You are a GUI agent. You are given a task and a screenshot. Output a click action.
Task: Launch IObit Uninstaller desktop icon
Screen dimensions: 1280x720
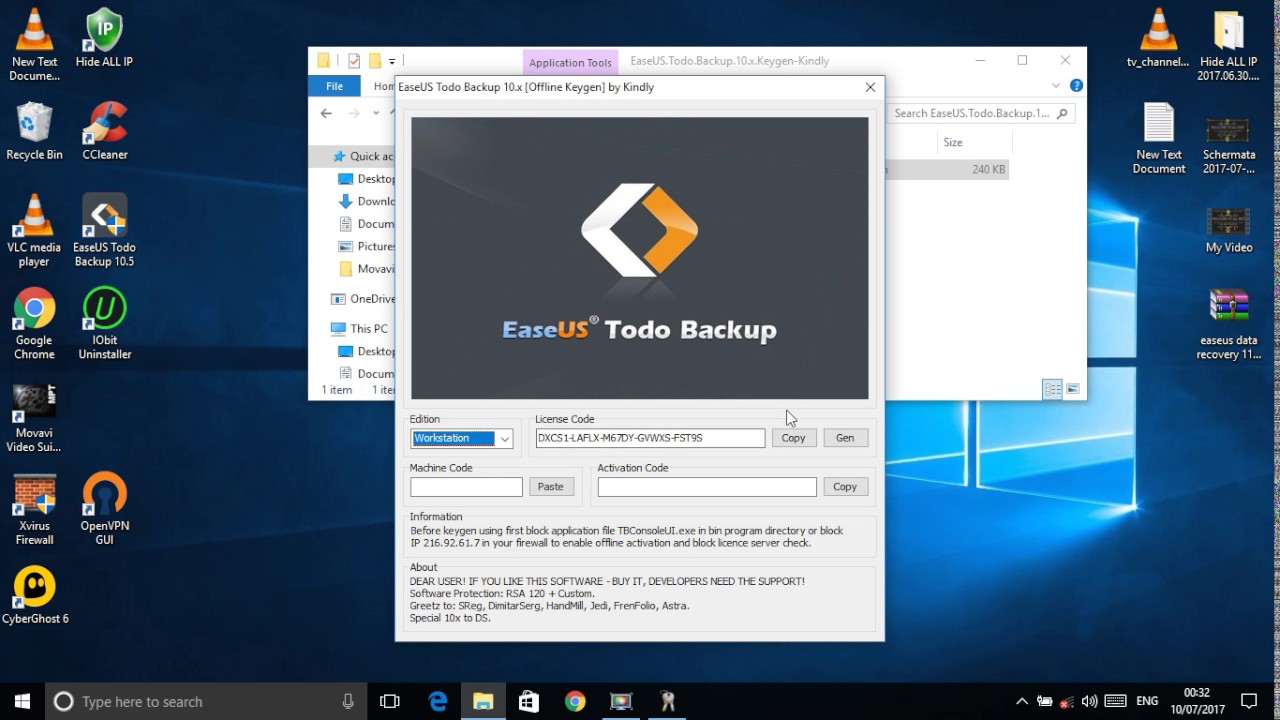coord(105,320)
